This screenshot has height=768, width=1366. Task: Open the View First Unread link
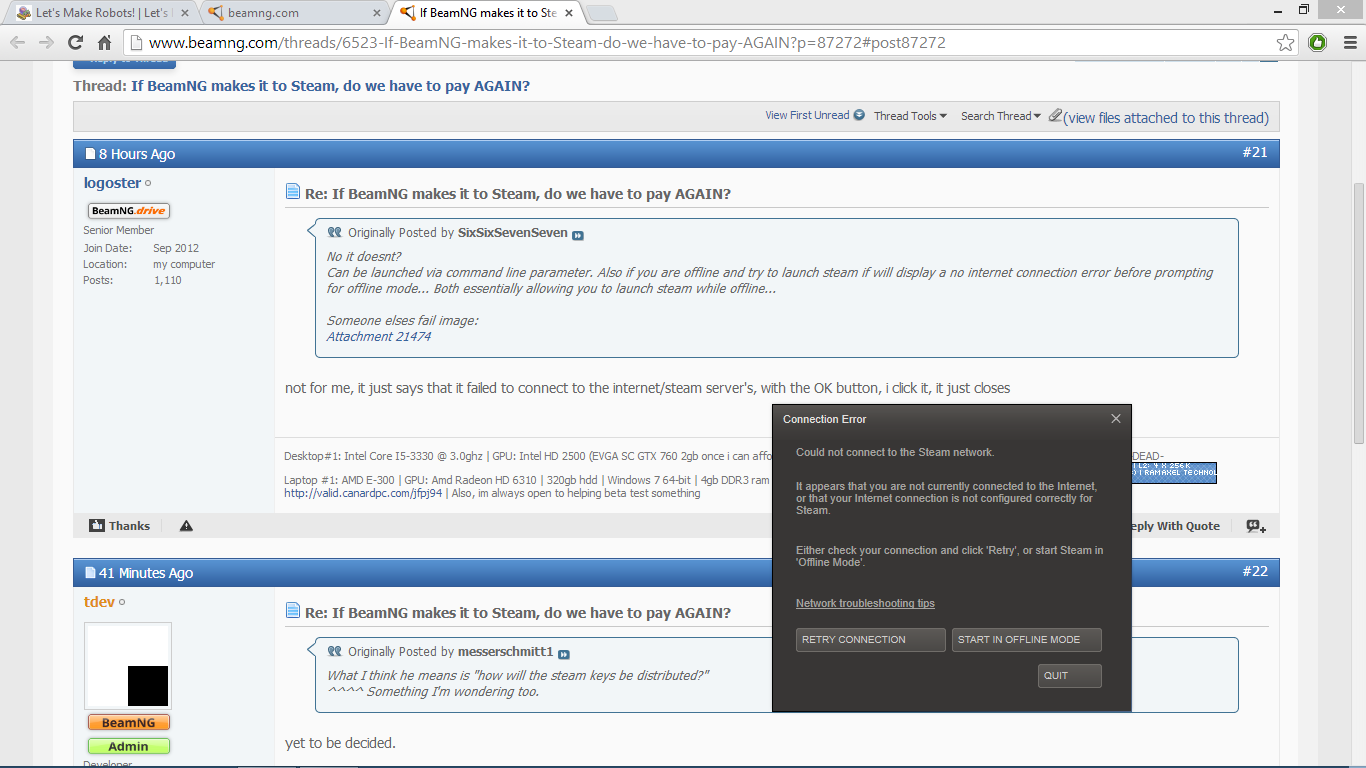[807, 115]
